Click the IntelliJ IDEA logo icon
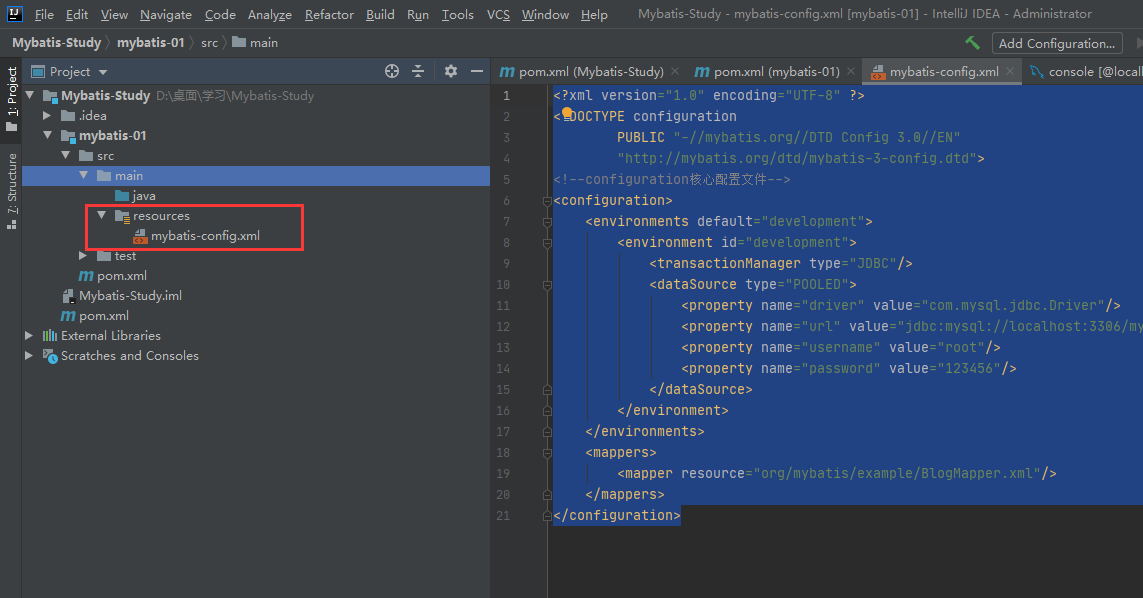Screen dimensions: 1143x598 coord(14,13)
